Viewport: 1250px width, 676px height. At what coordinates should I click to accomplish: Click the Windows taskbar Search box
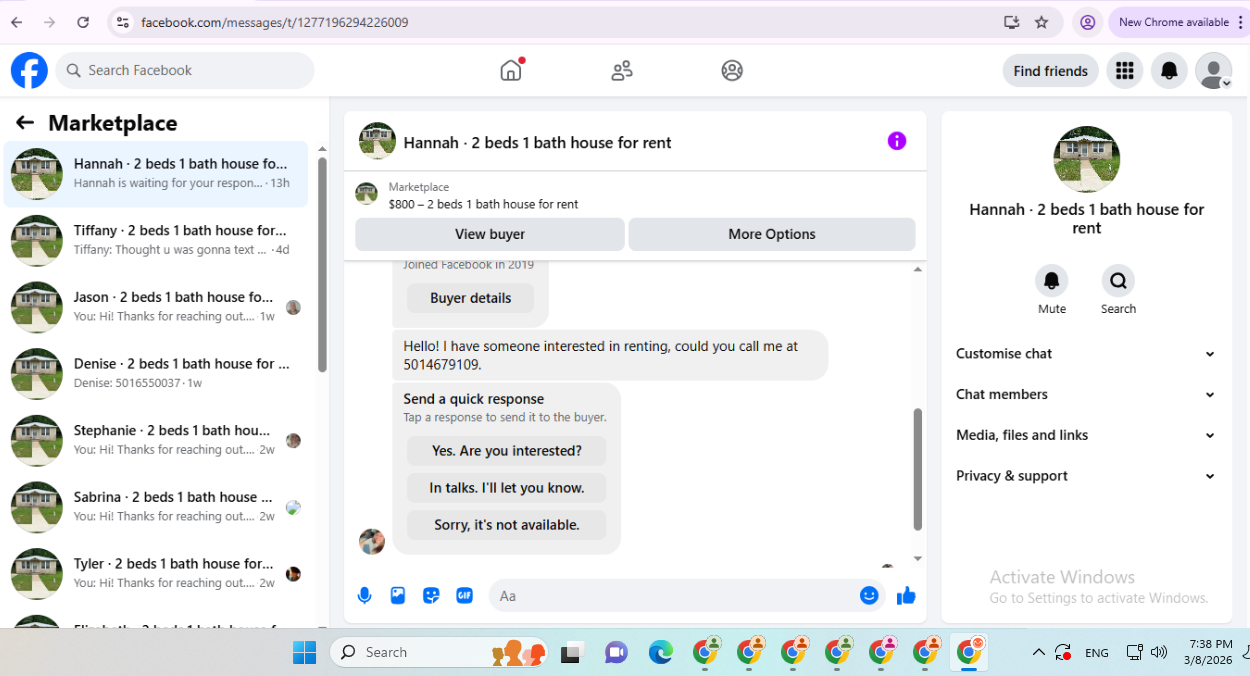click(439, 653)
